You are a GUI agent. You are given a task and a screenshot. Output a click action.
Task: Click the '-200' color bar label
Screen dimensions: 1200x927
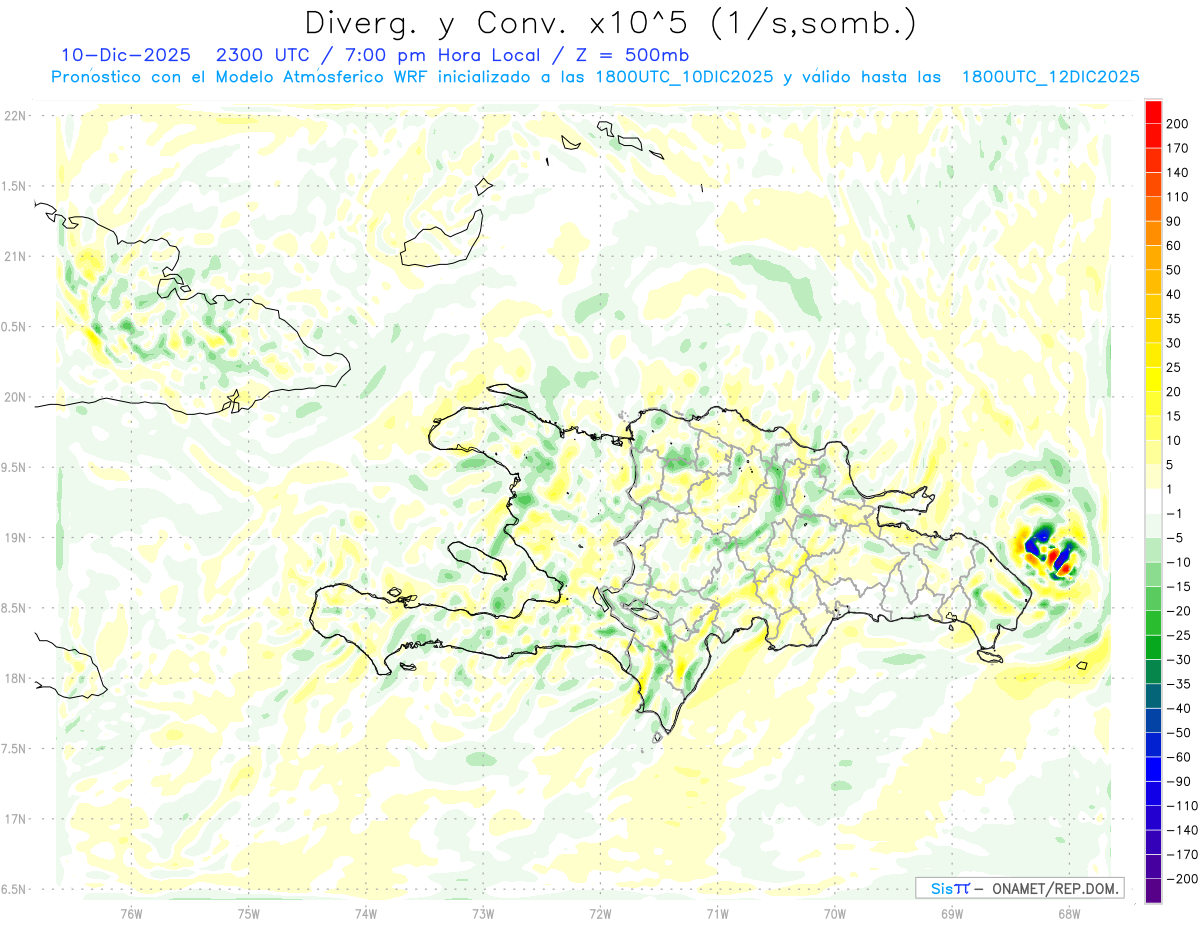1181,880
